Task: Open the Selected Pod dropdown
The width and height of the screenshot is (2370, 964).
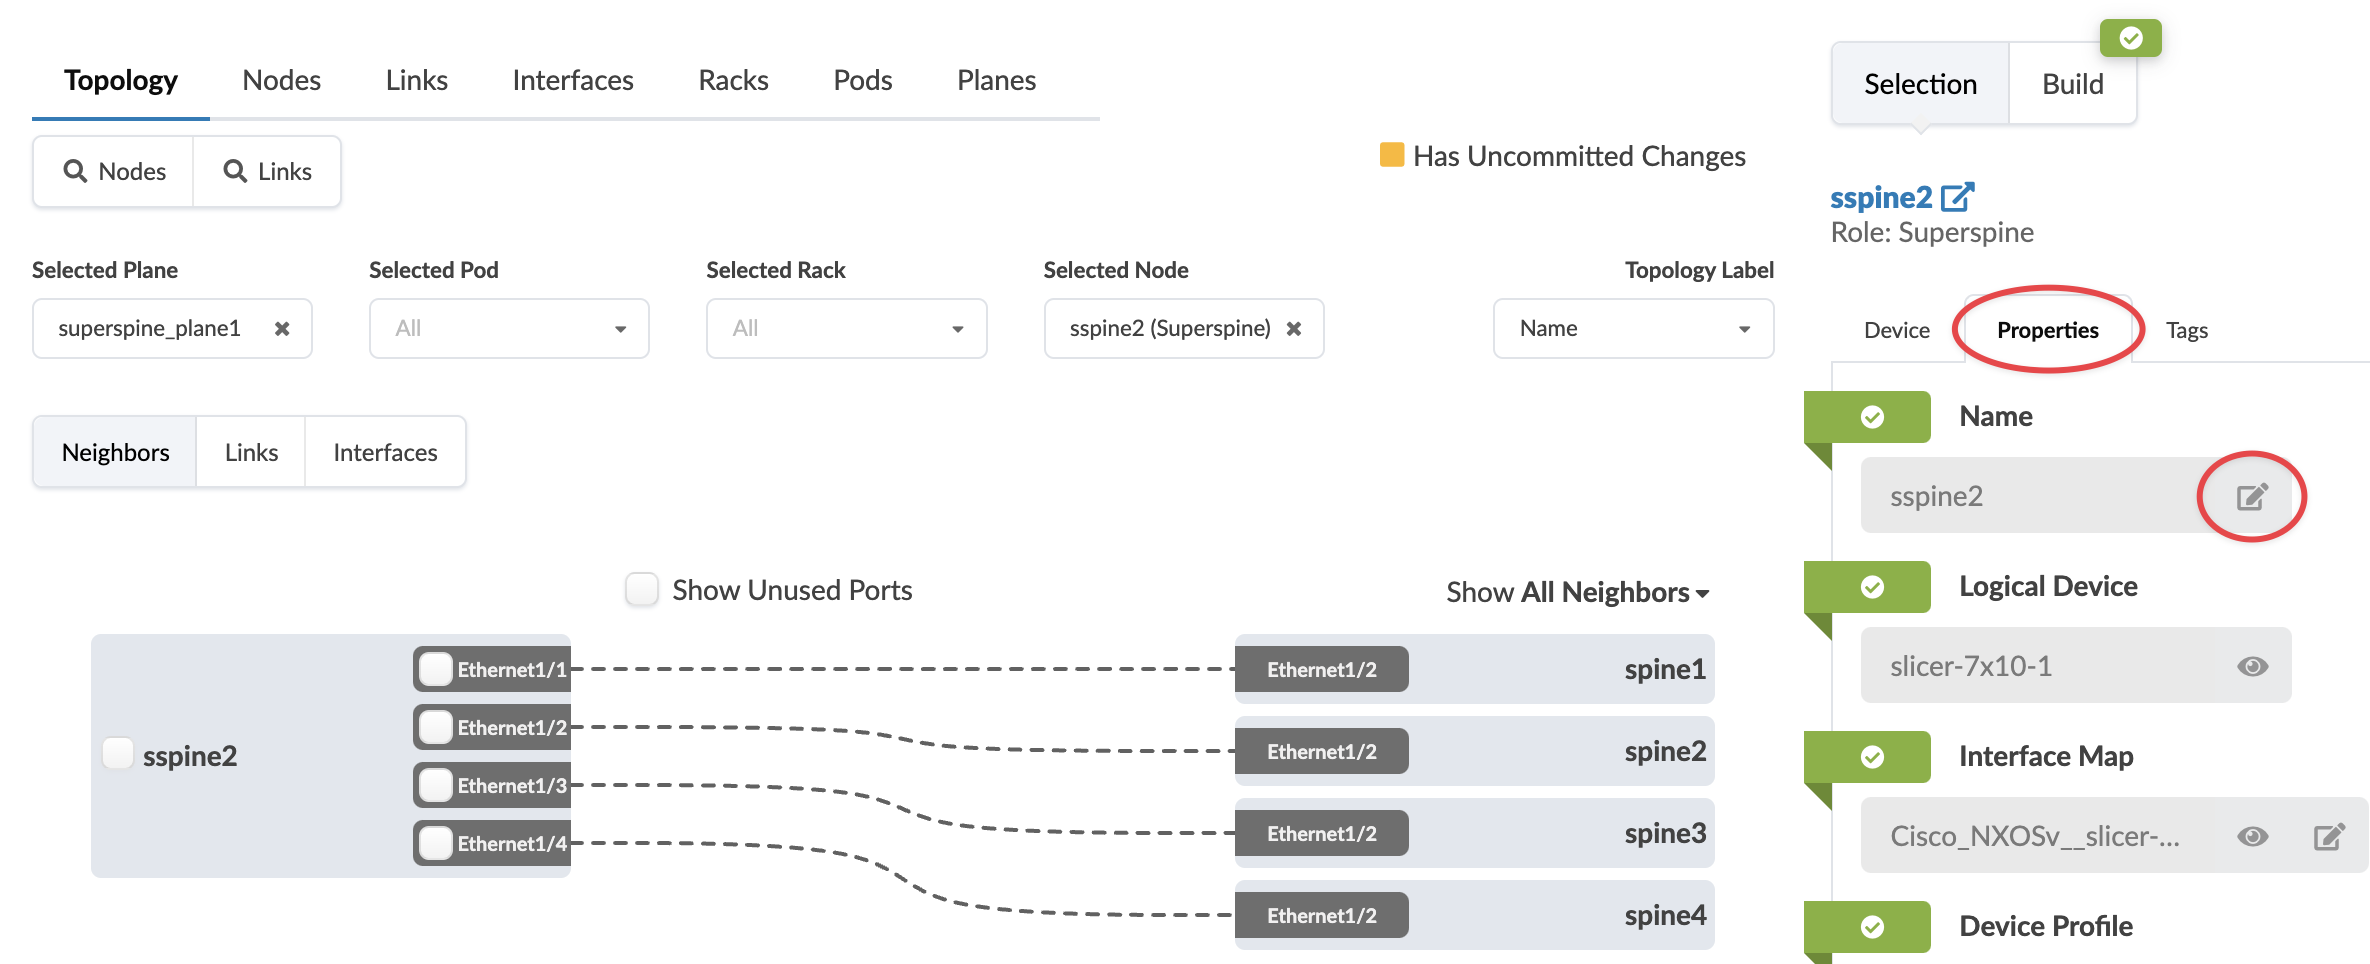Action: 509,329
